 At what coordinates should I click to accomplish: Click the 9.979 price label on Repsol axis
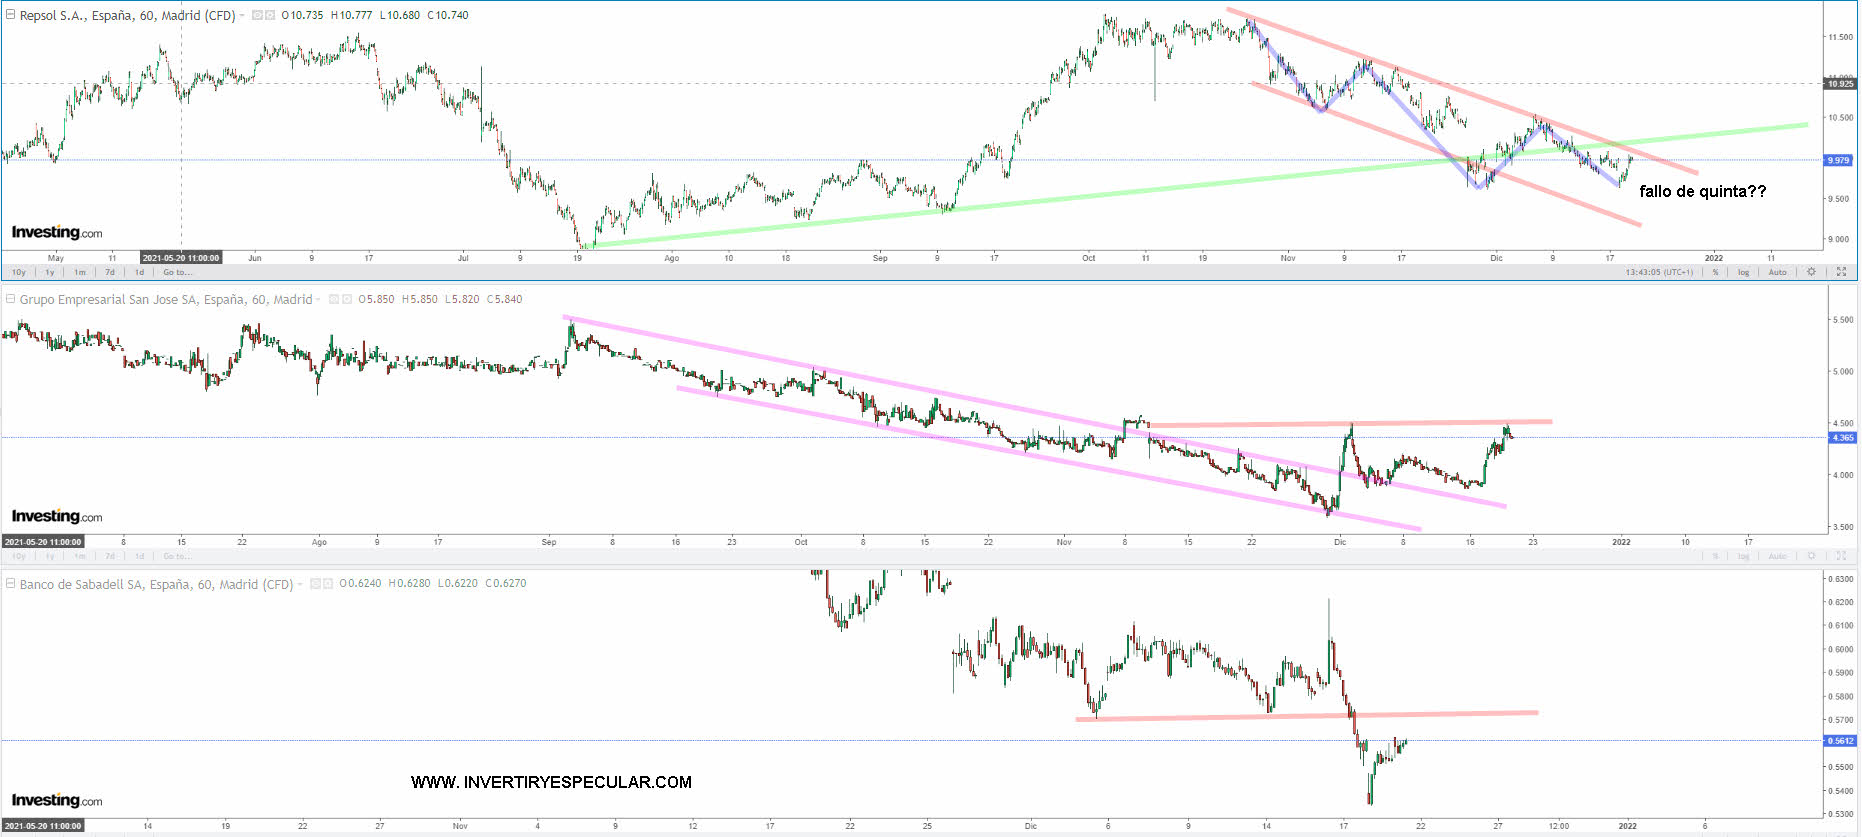click(1838, 160)
